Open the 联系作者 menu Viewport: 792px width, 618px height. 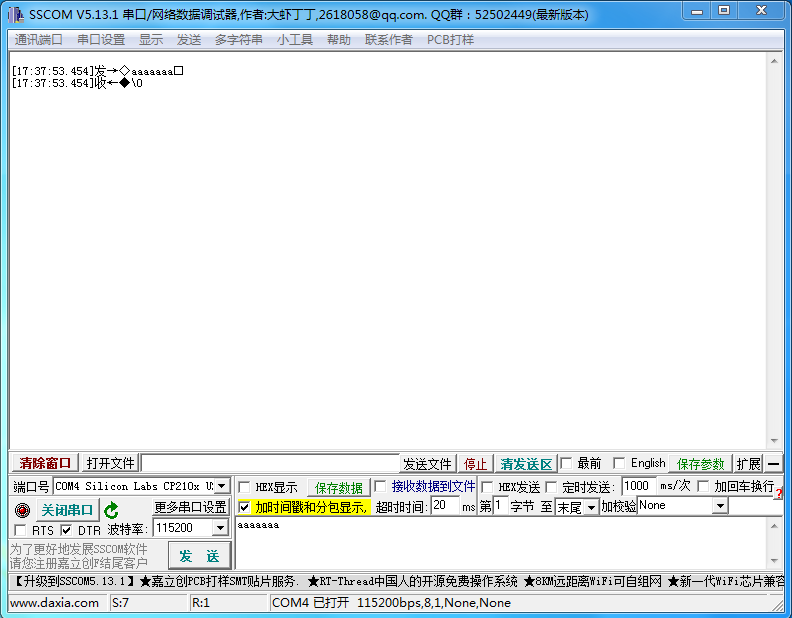tap(389, 40)
